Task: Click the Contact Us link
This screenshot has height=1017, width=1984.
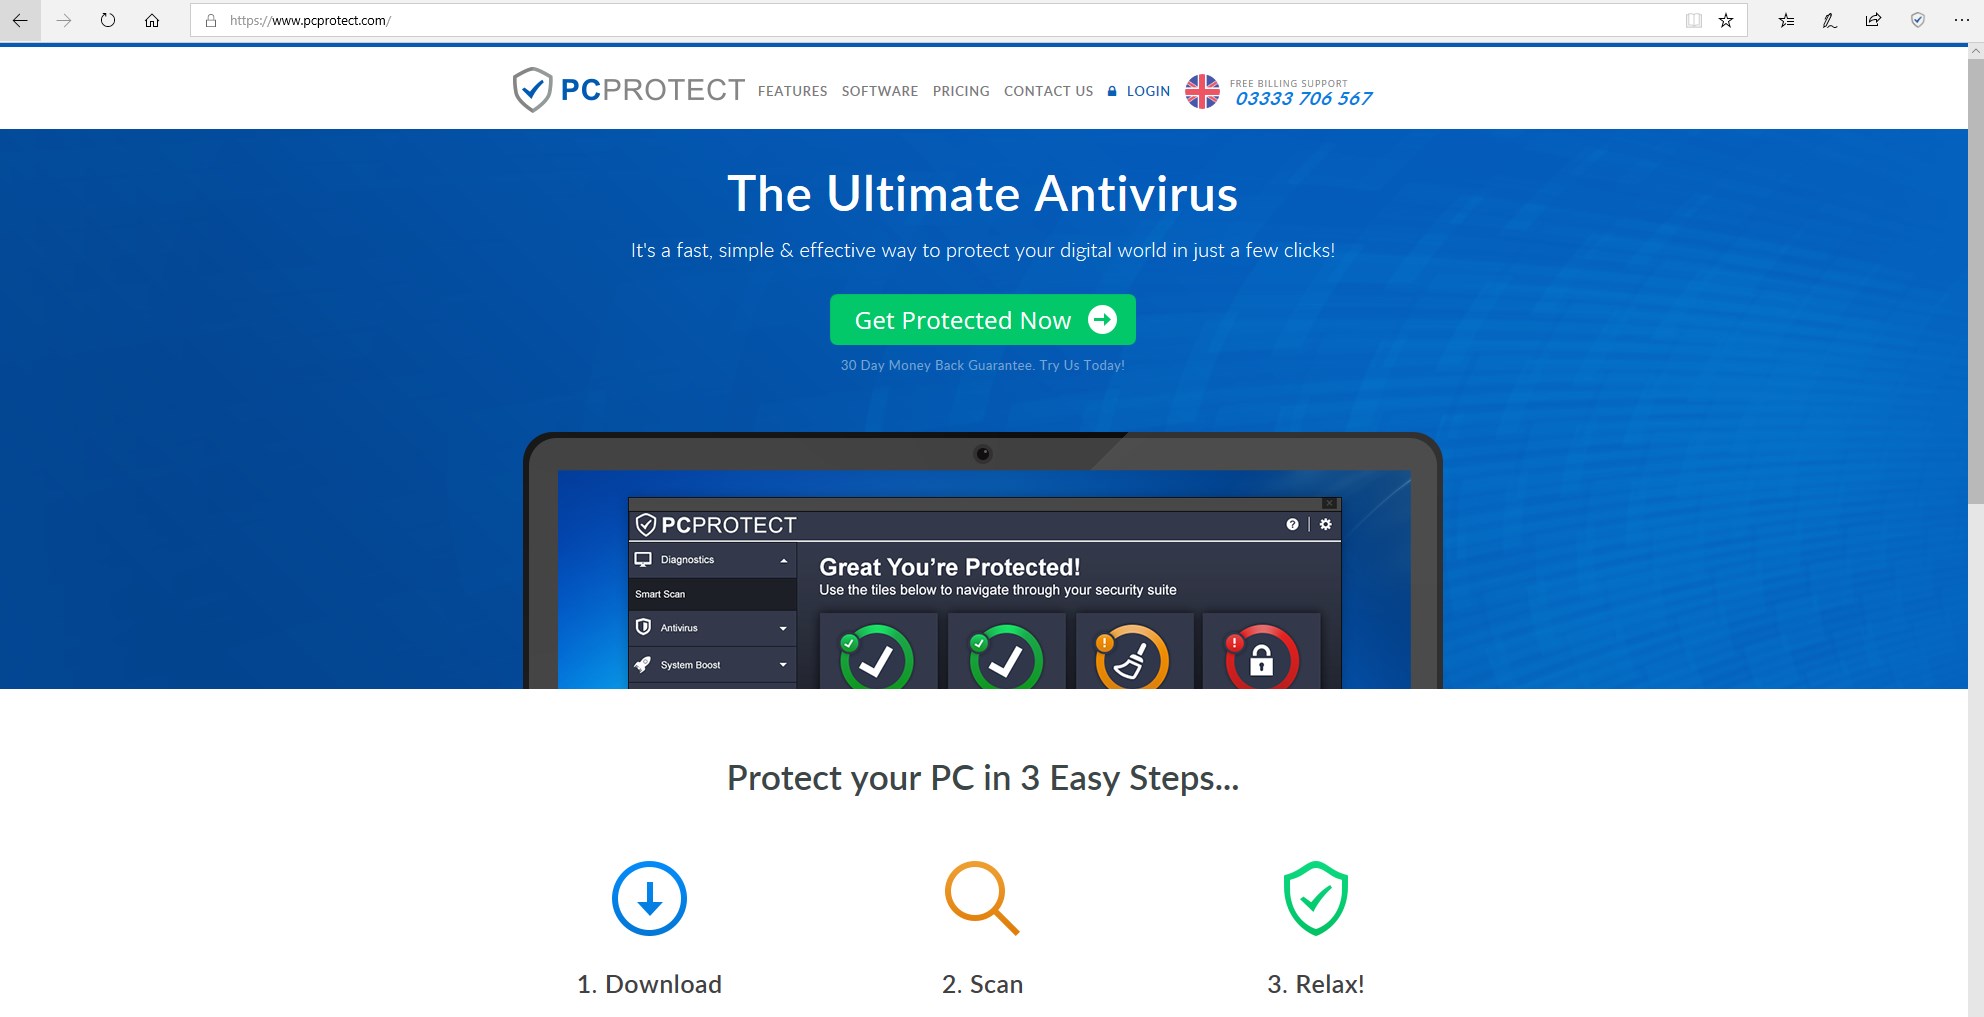Action: (x=1048, y=91)
